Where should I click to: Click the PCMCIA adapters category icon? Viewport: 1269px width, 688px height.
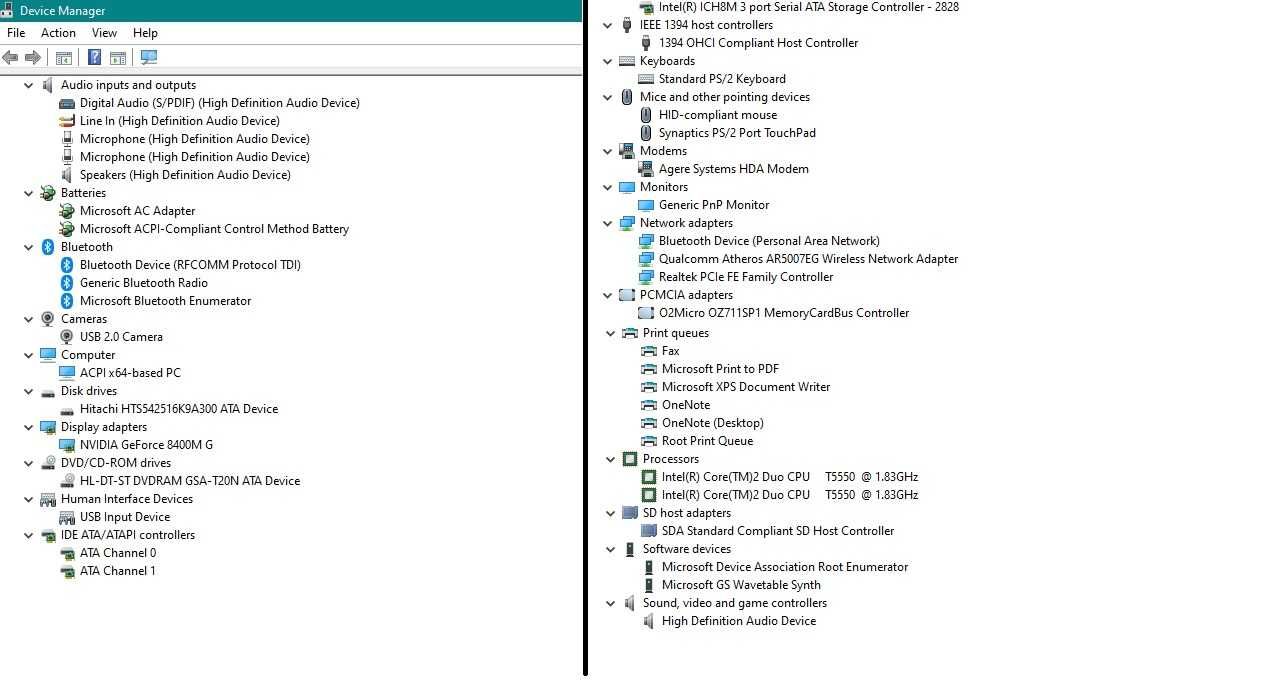pos(627,295)
